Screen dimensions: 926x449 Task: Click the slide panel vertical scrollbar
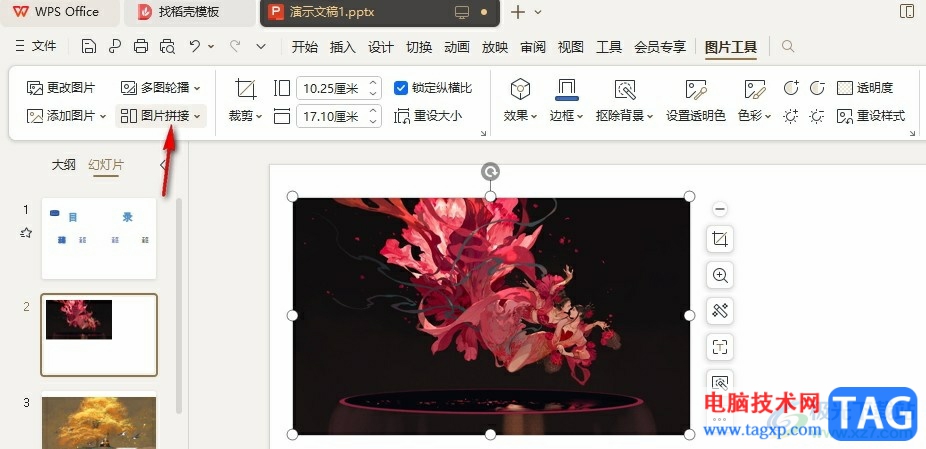click(x=179, y=305)
